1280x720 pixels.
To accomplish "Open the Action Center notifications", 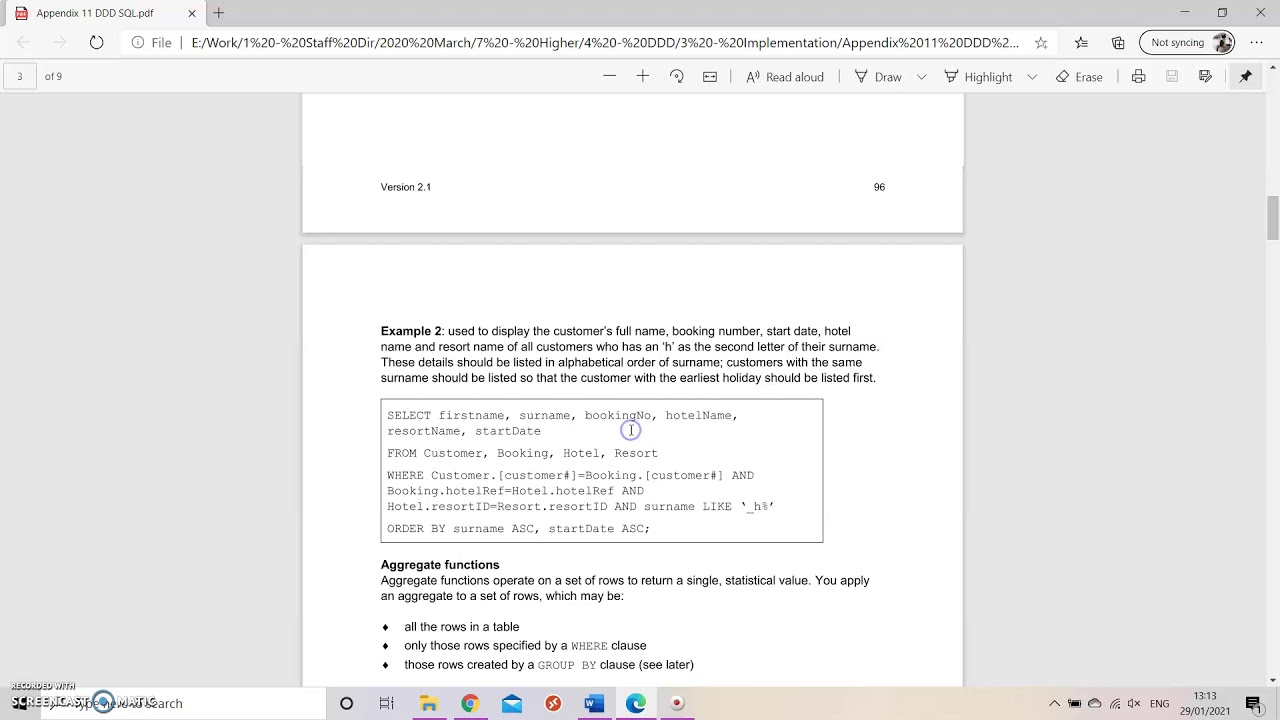I will pos(1254,704).
